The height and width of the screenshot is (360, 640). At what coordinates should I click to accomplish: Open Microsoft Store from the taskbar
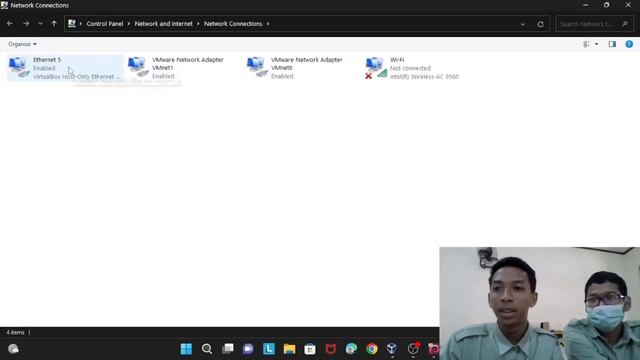point(310,349)
